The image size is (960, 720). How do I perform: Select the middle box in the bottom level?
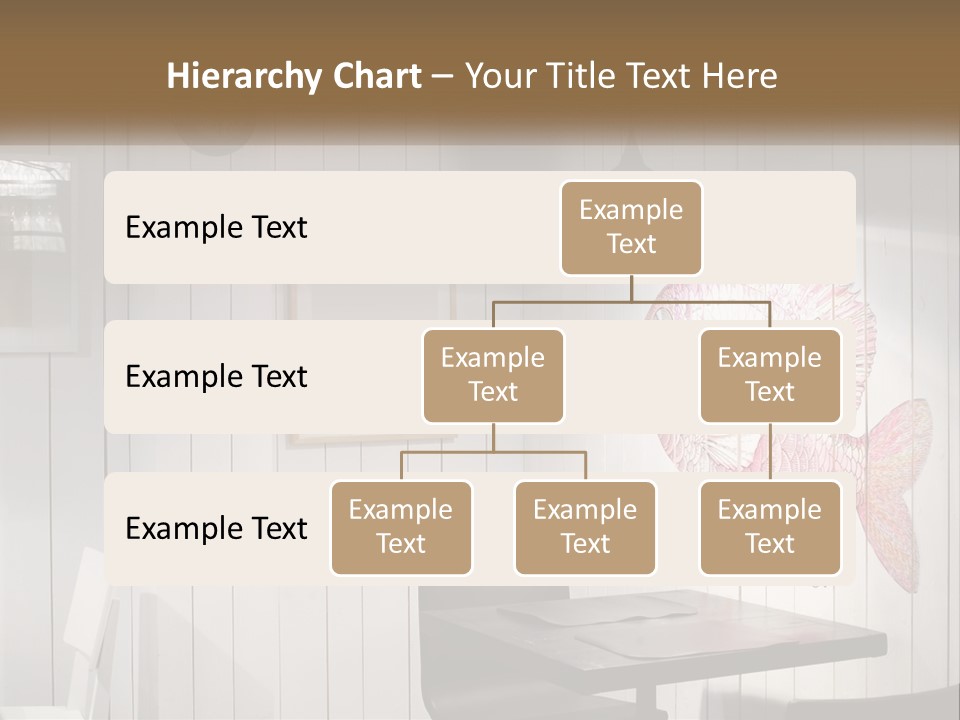pyautogui.click(x=585, y=528)
